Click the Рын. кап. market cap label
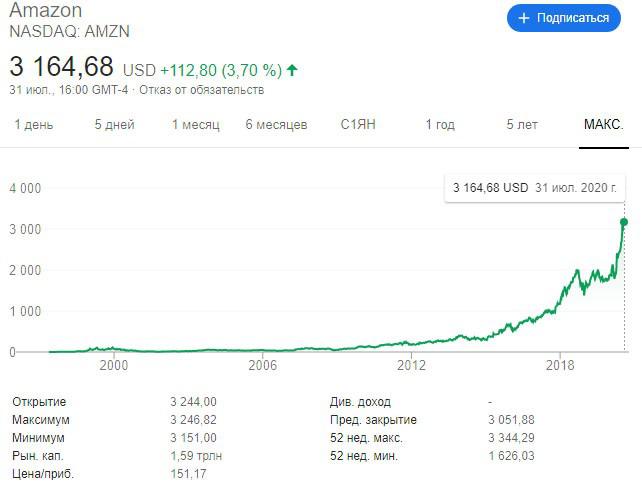 point(39,456)
